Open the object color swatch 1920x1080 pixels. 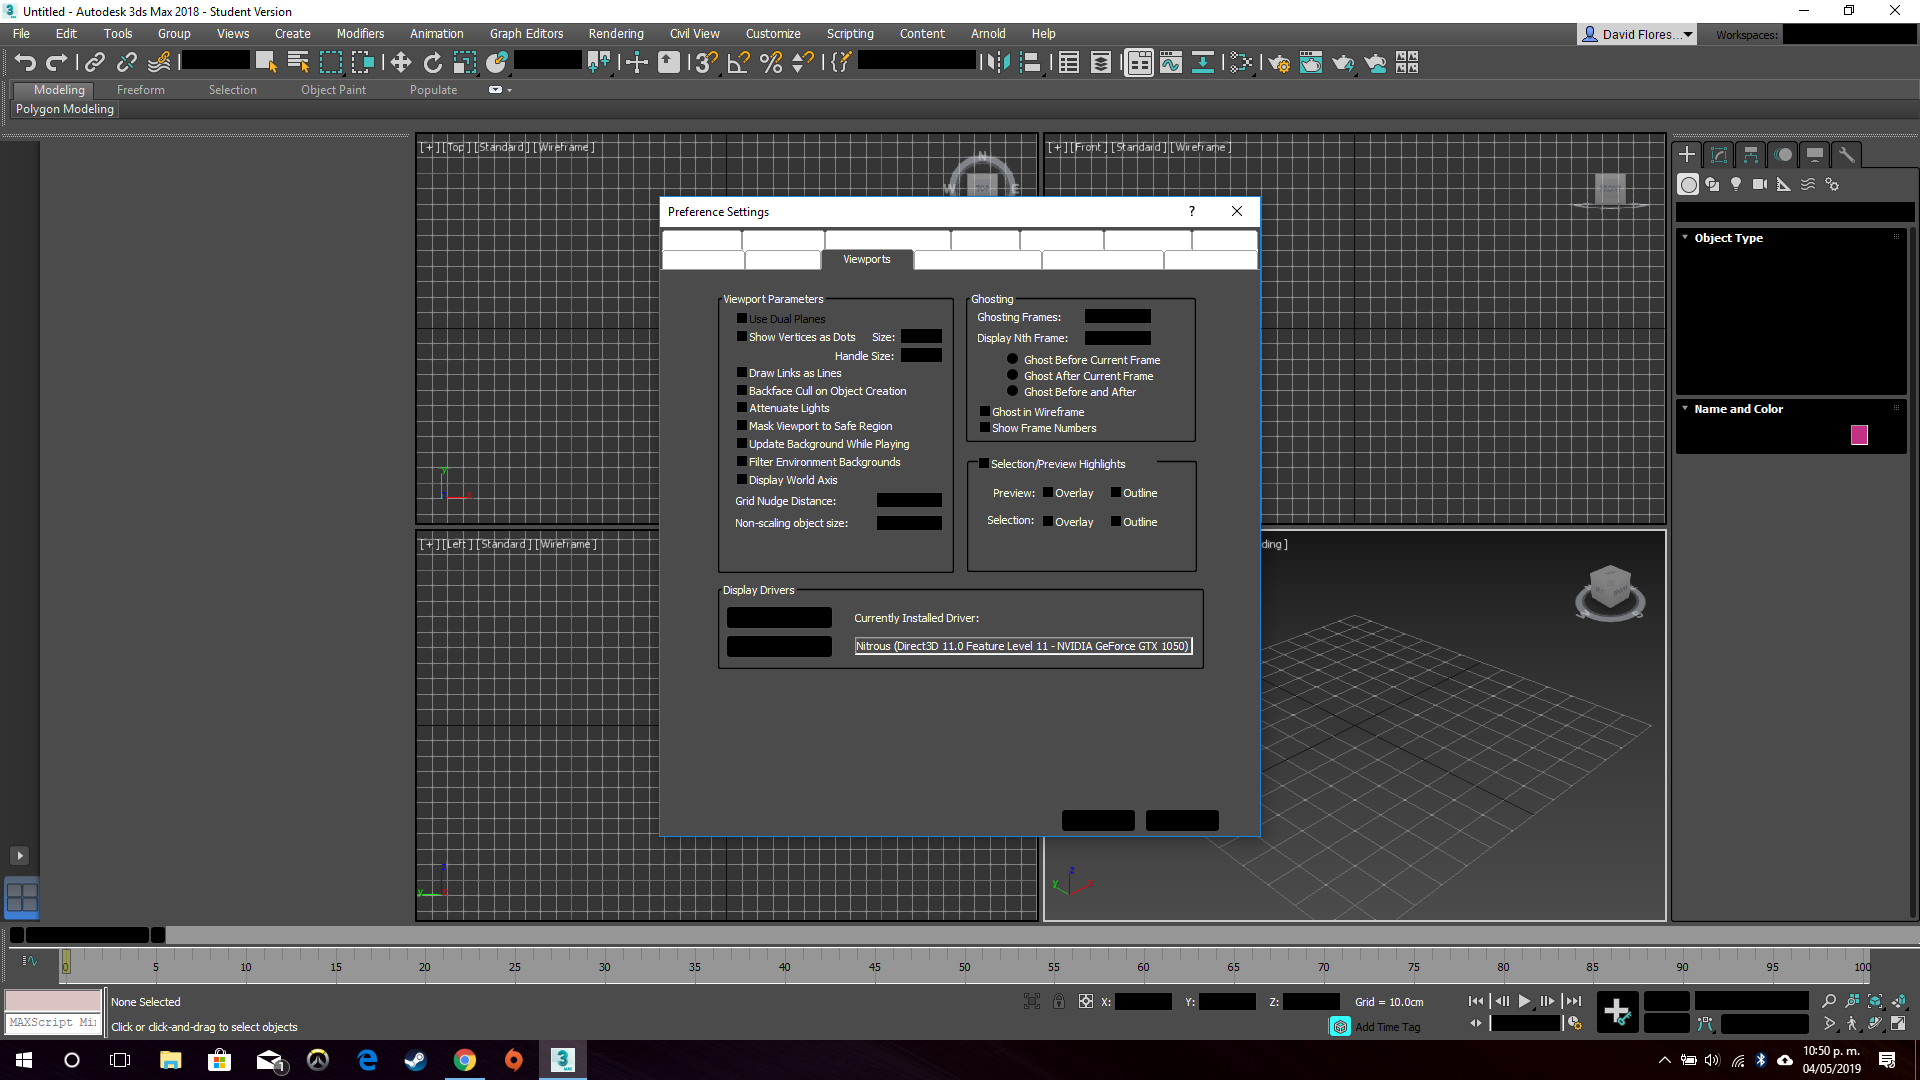(x=1859, y=434)
